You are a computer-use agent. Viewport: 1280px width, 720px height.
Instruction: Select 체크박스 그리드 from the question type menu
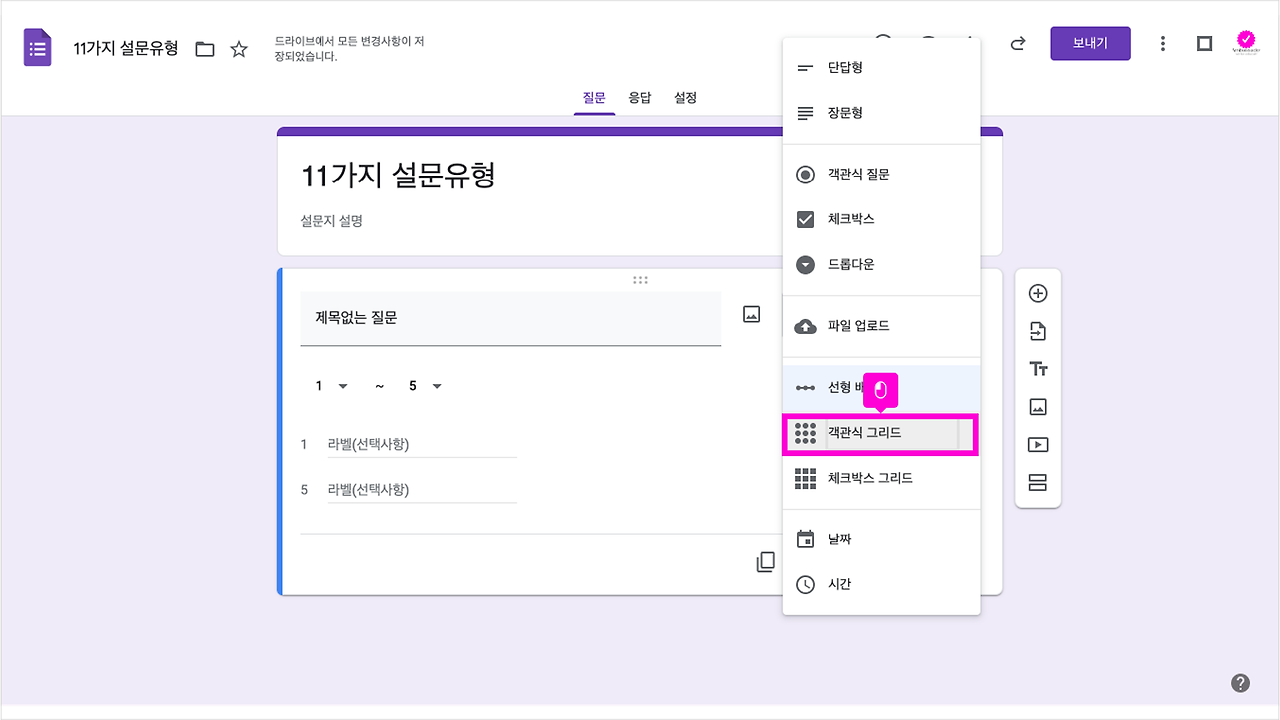pos(869,478)
